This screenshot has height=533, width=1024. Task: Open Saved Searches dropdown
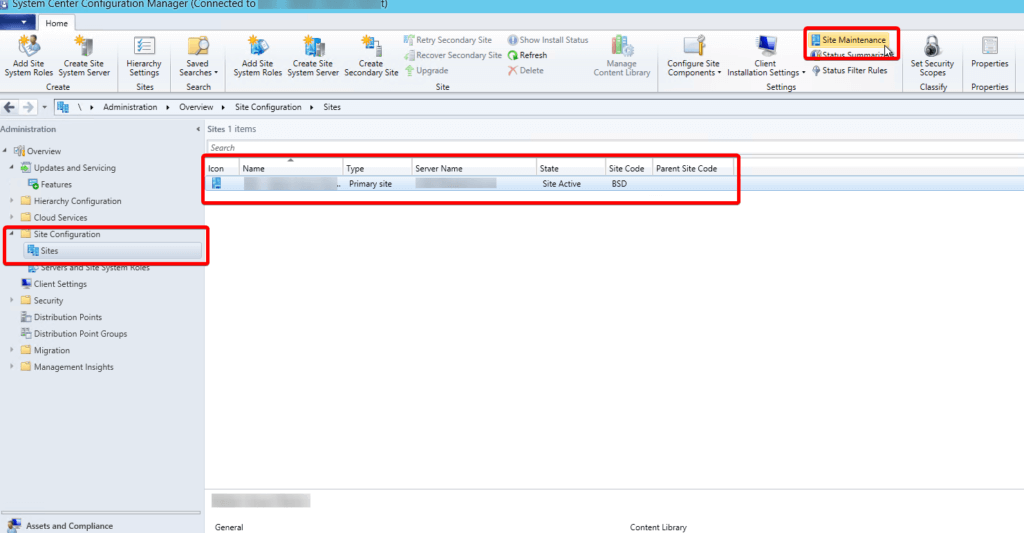click(198, 56)
